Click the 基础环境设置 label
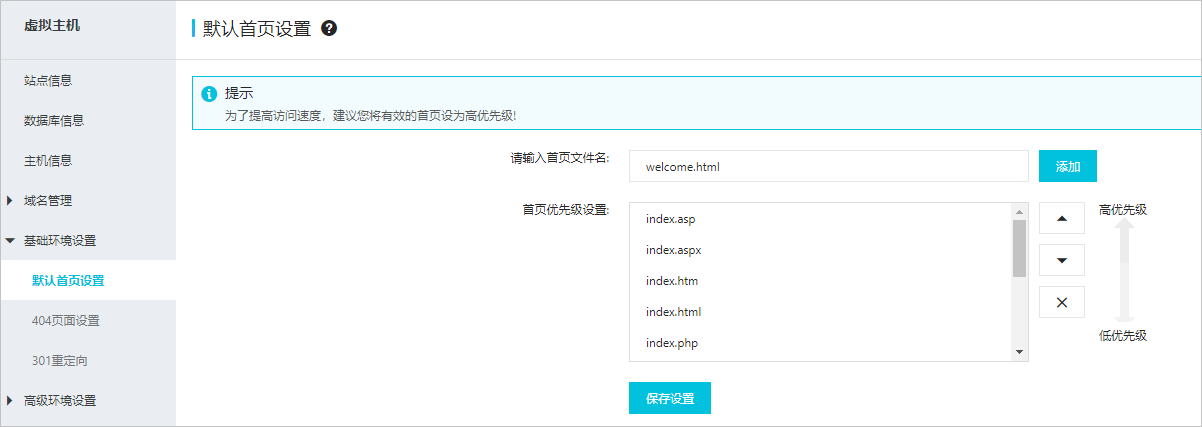This screenshot has height=427, width=1202. (x=60, y=241)
